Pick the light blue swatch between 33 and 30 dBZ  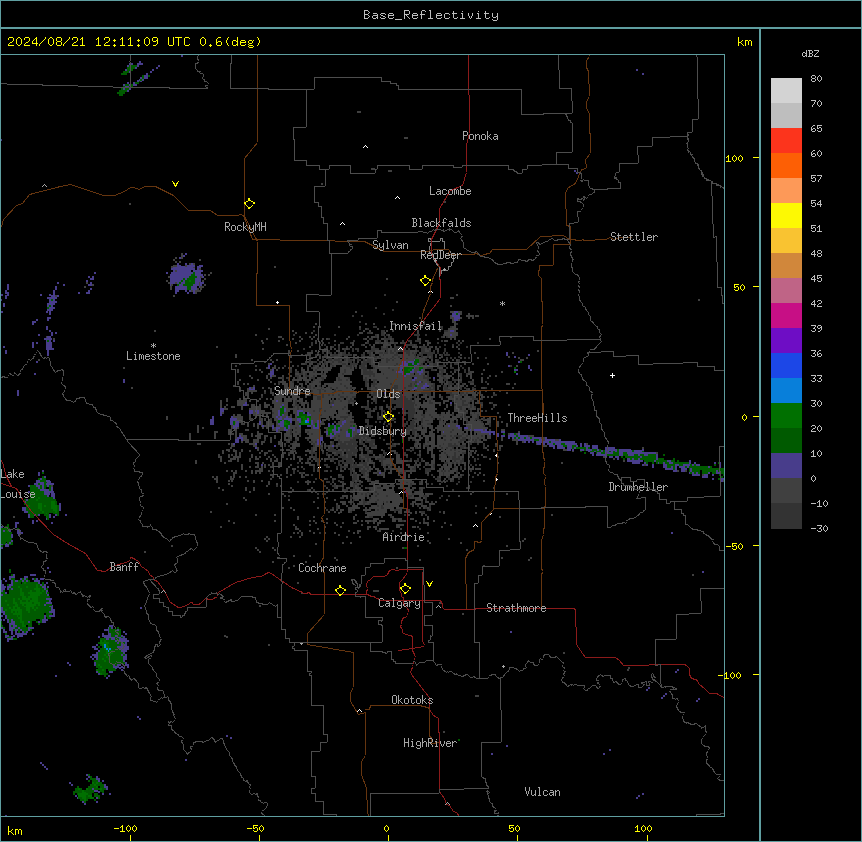(x=786, y=391)
